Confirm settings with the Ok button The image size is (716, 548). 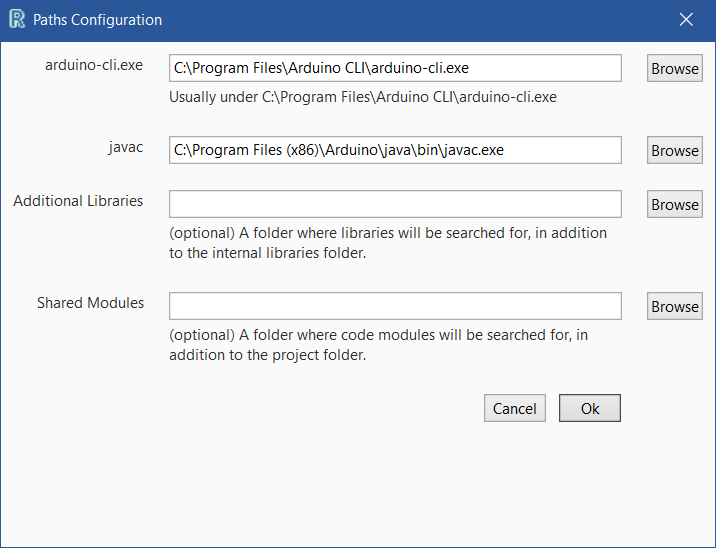pos(590,408)
